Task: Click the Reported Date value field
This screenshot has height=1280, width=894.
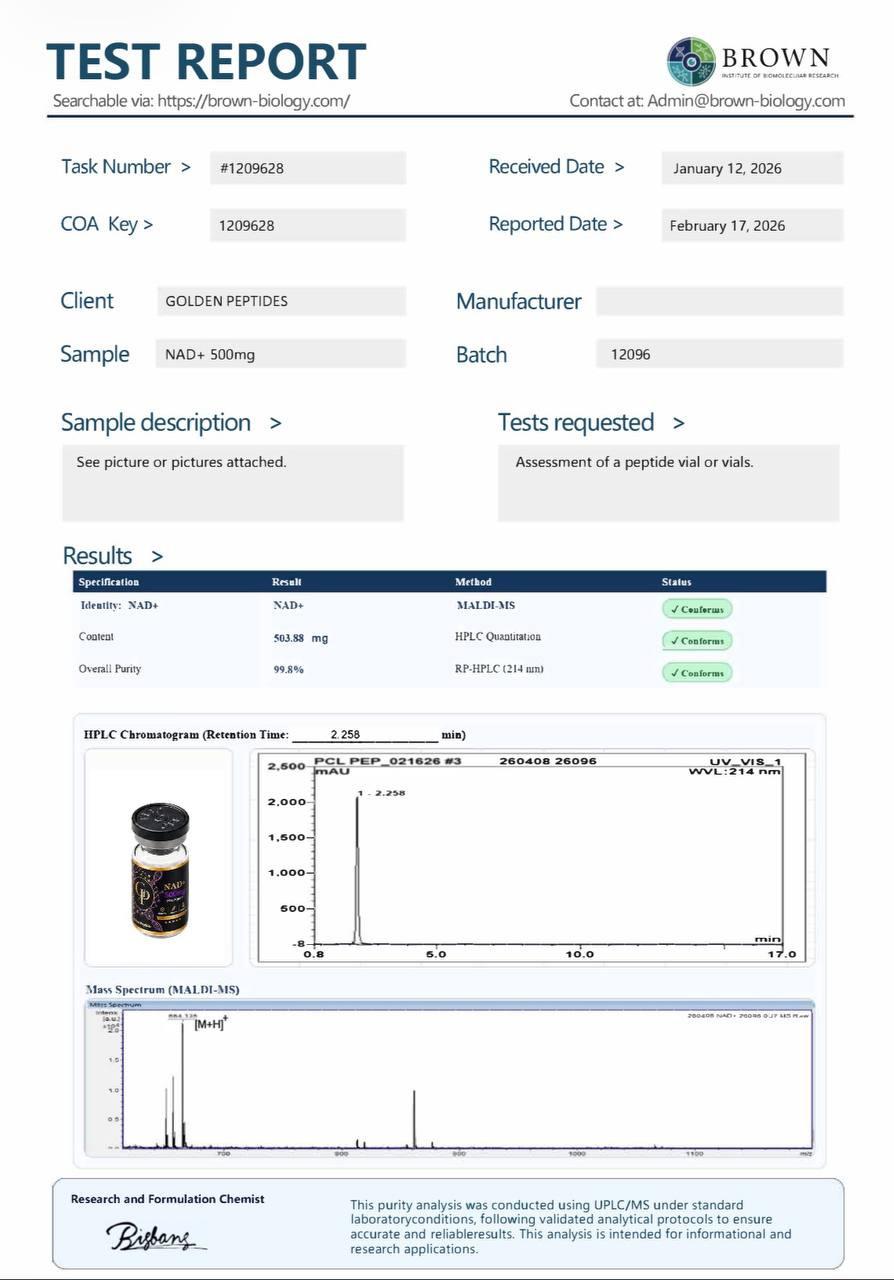Action: tap(752, 225)
